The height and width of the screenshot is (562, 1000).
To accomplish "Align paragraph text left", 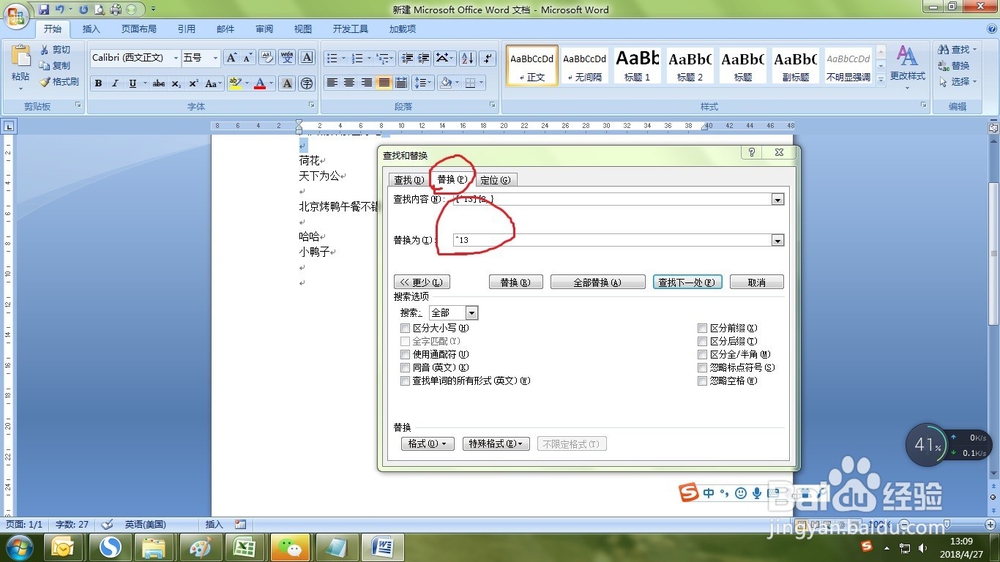I will point(332,83).
